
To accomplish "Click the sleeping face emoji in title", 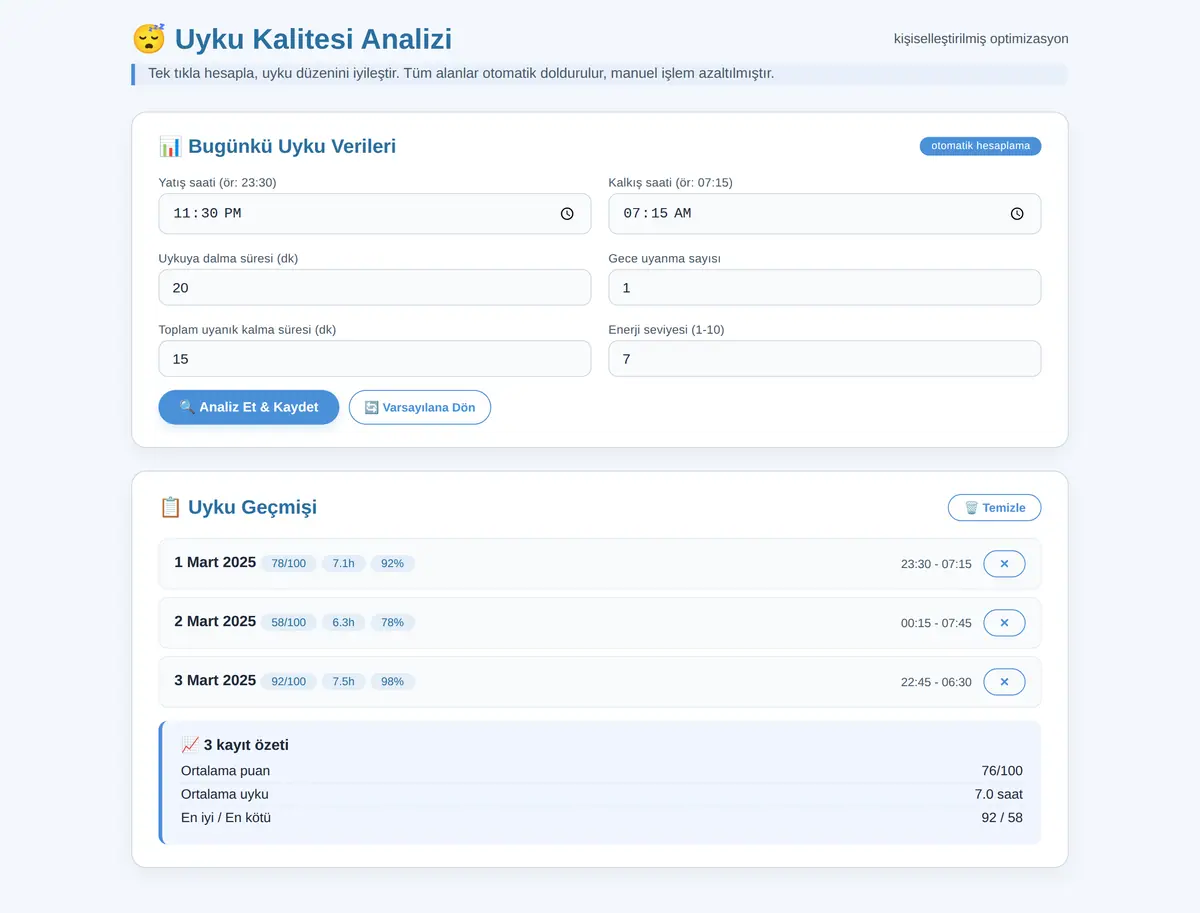I will (149, 39).
